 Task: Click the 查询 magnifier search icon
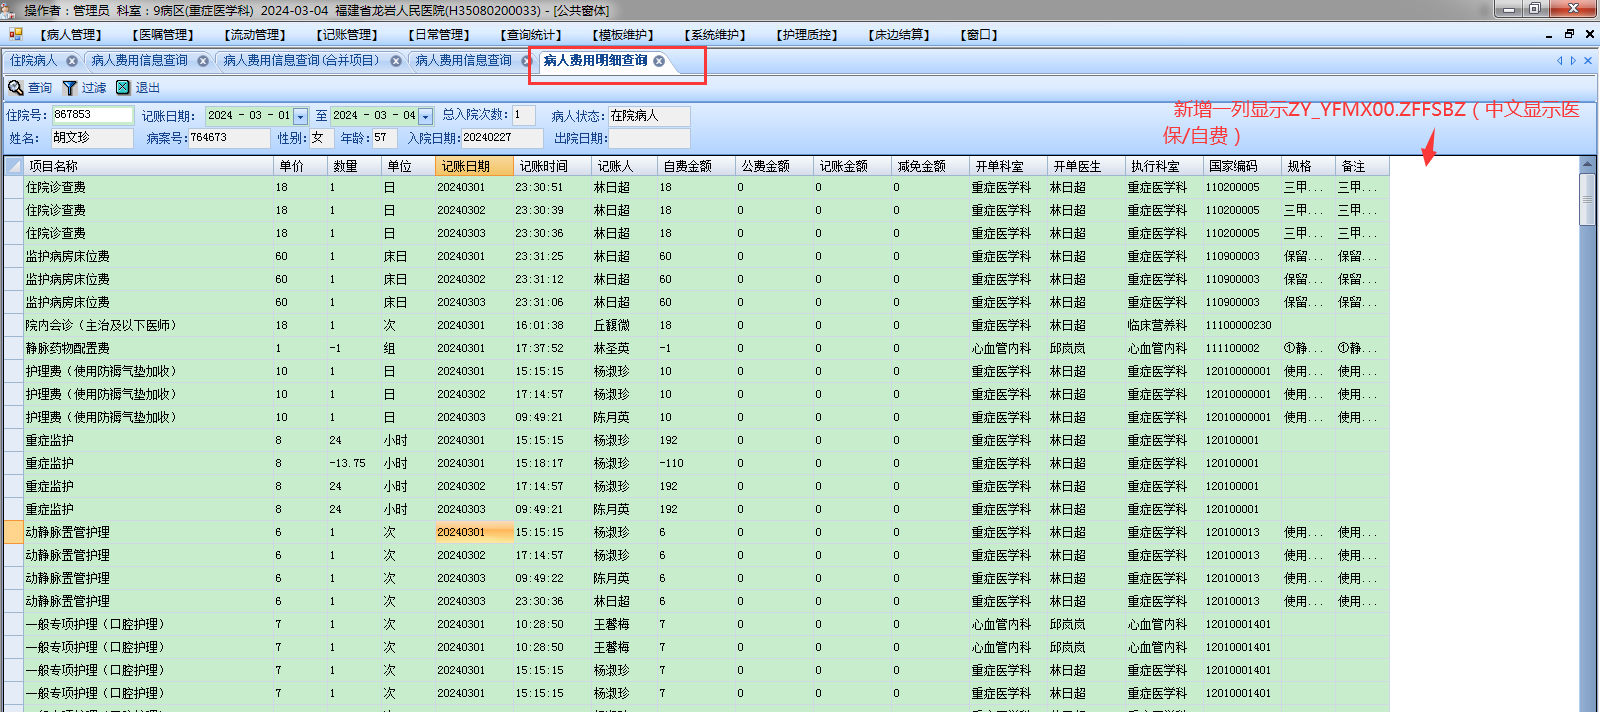(x=15, y=88)
